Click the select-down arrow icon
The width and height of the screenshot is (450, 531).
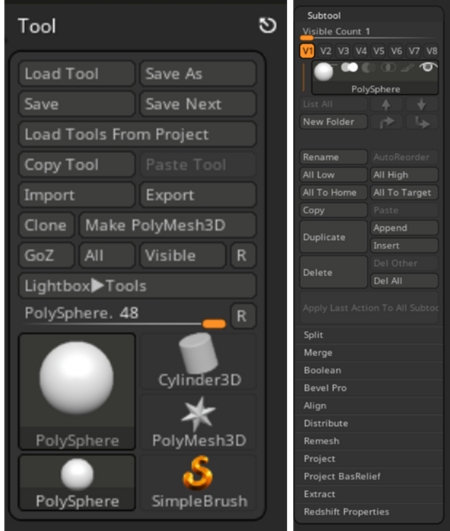(422, 104)
